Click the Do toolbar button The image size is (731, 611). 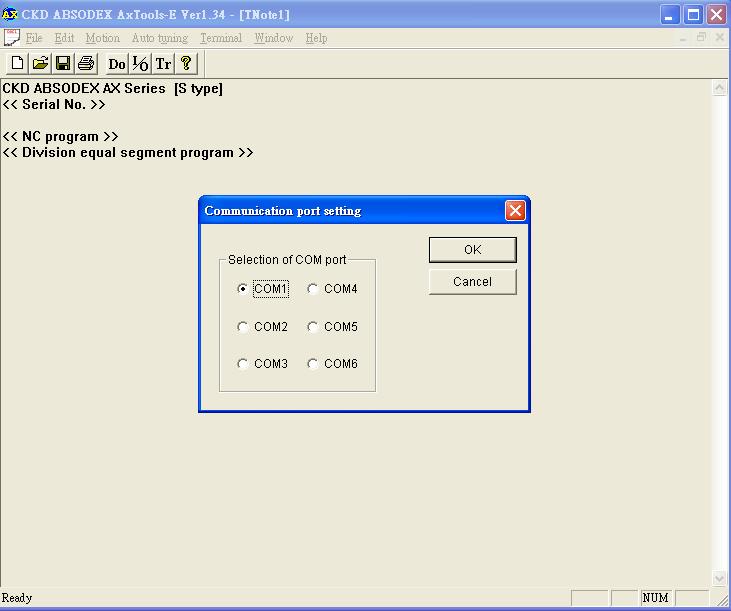point(117,64)
